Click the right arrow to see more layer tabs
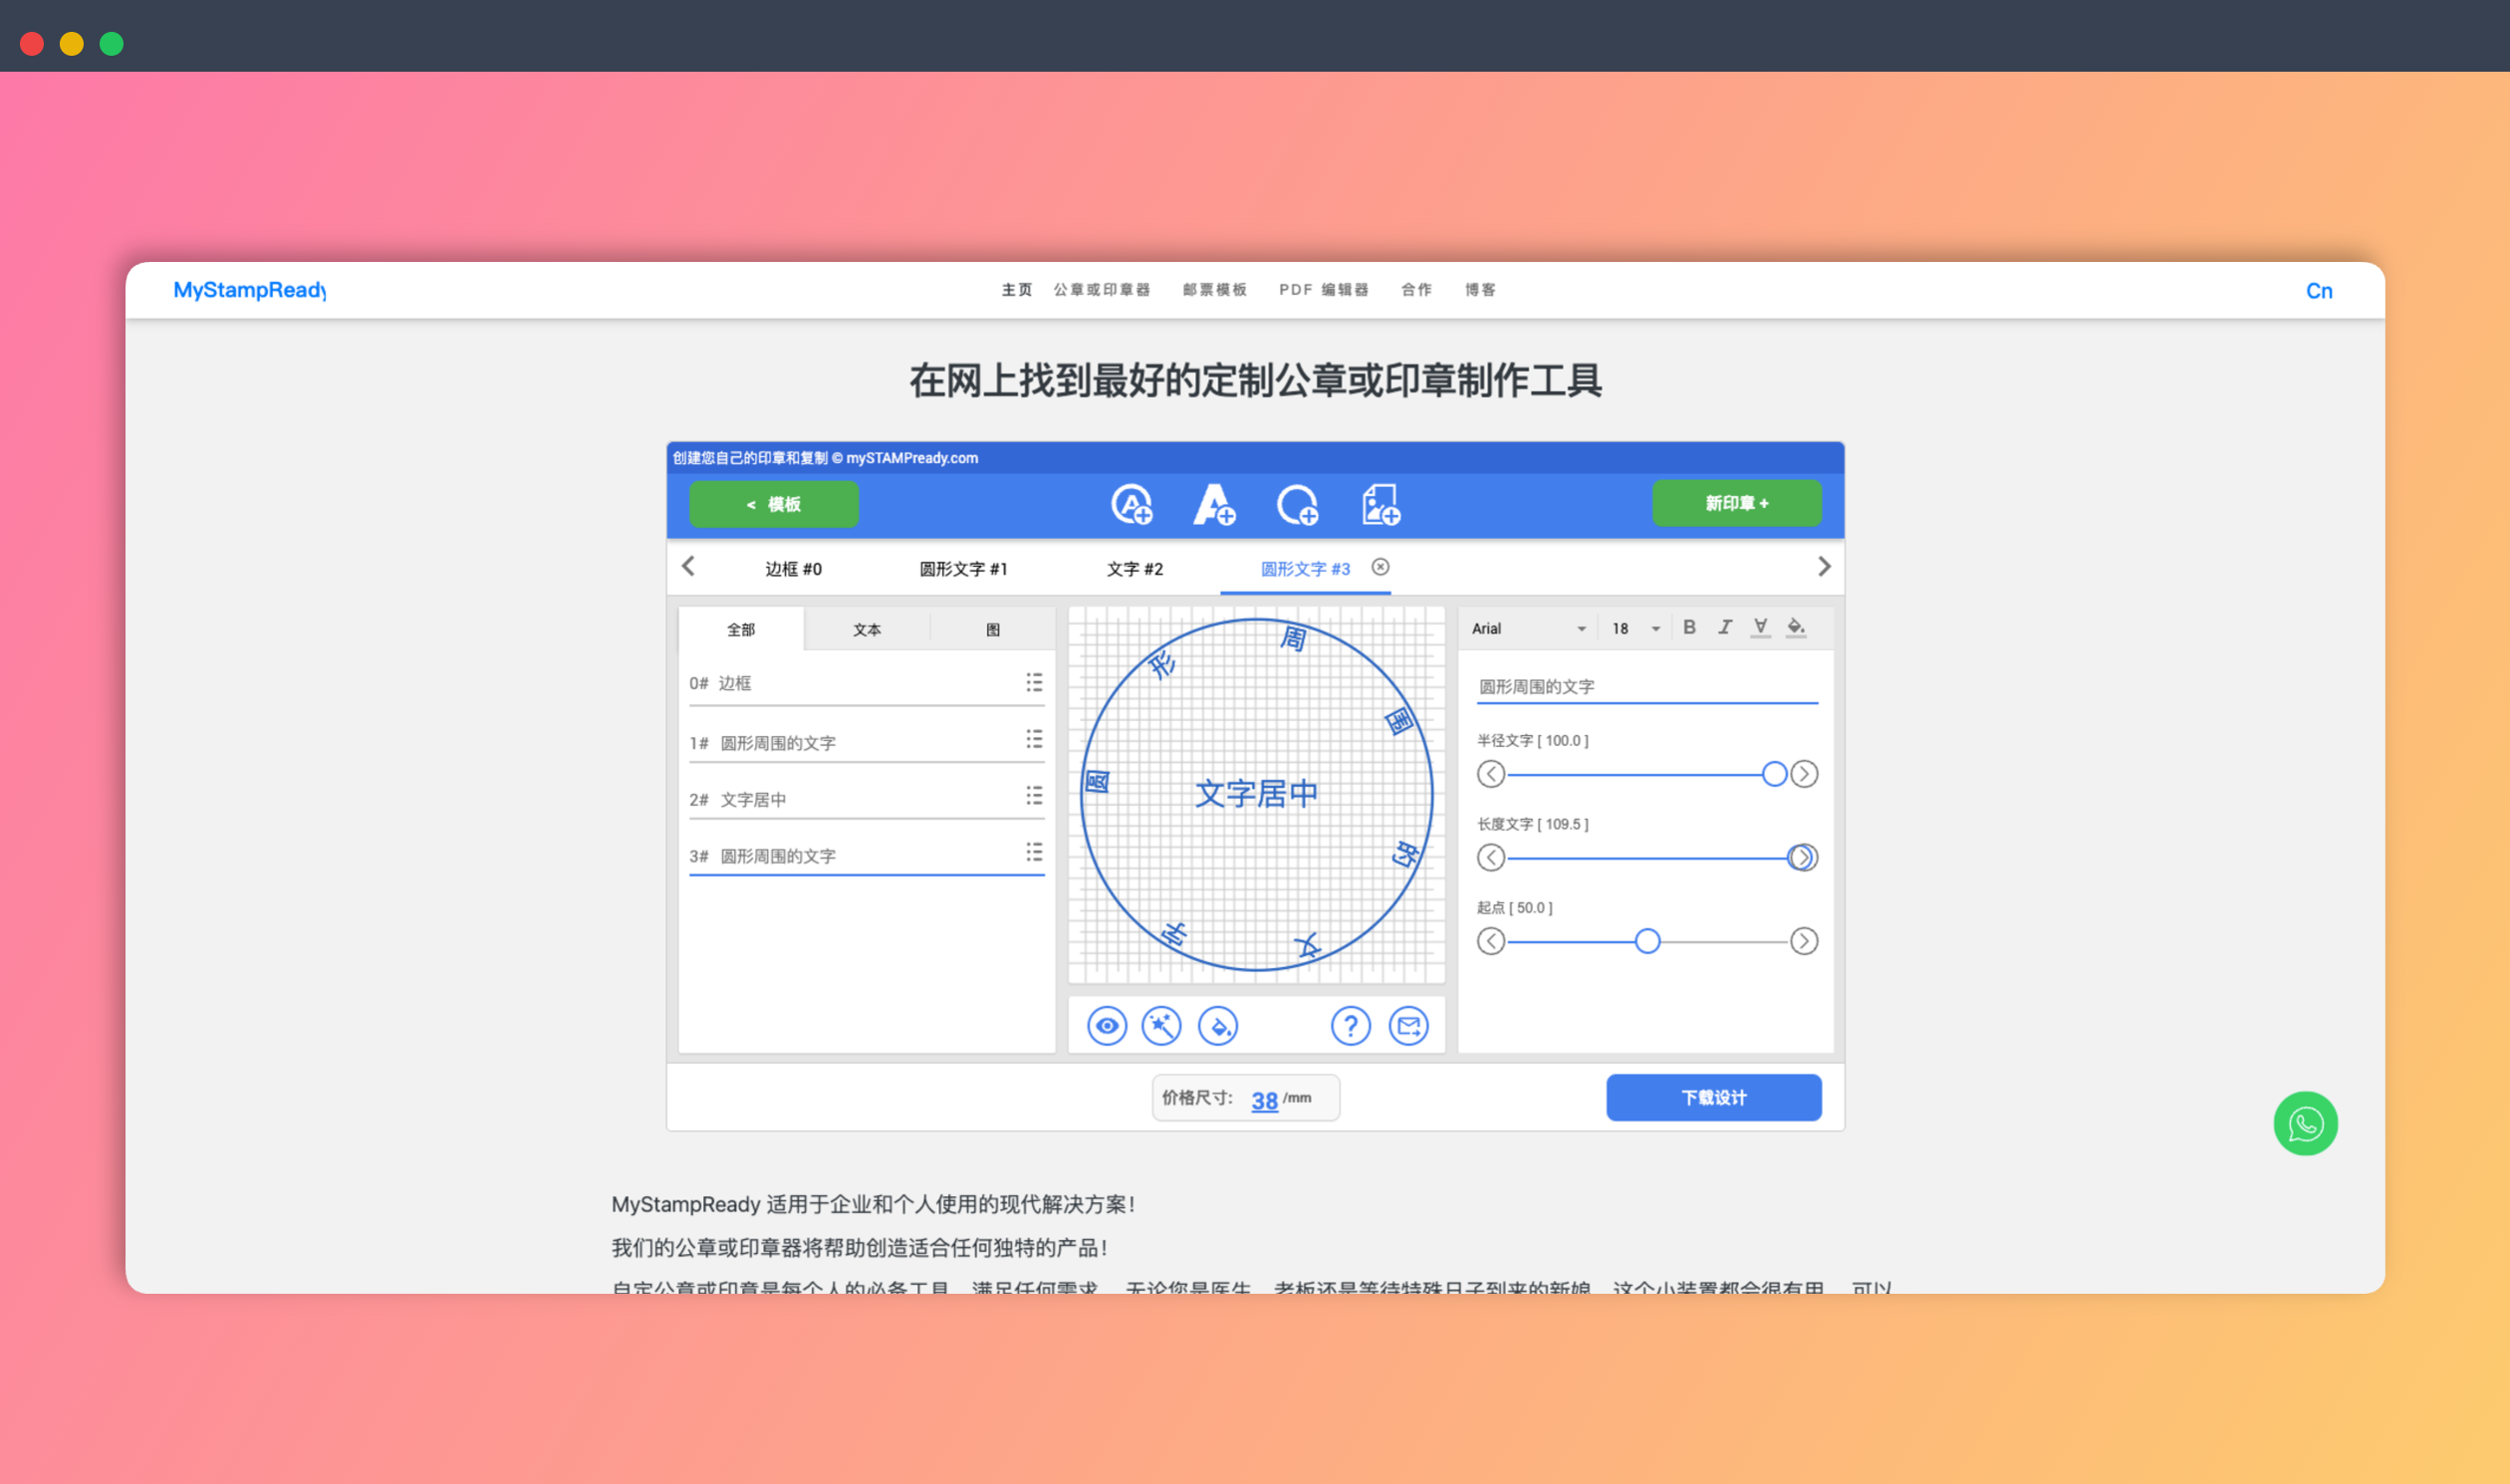Viewport: 2510px width, 1484px height. tap(1824, 567)
